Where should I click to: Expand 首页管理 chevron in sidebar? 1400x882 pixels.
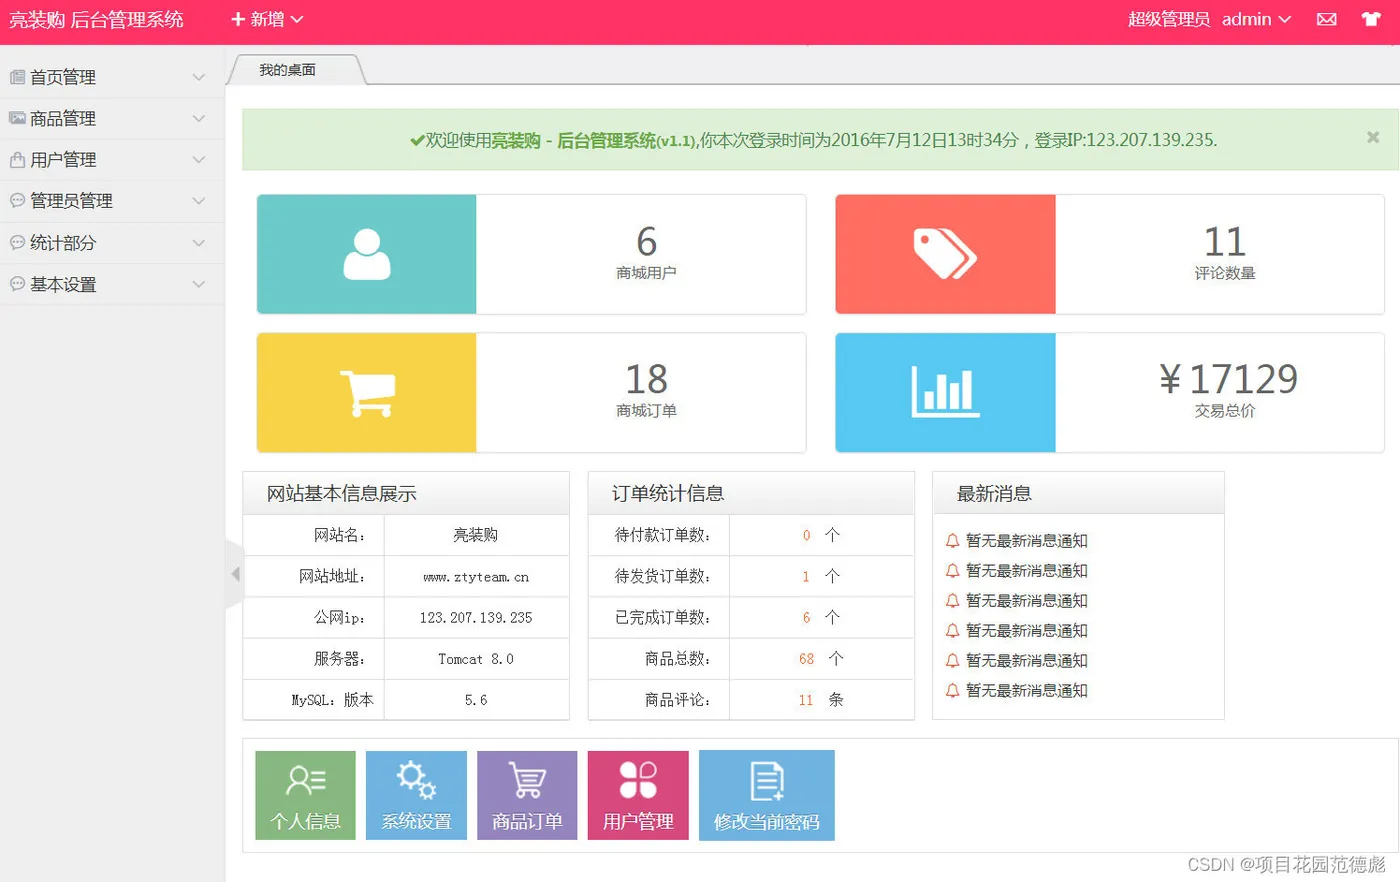tap(199, 77)
